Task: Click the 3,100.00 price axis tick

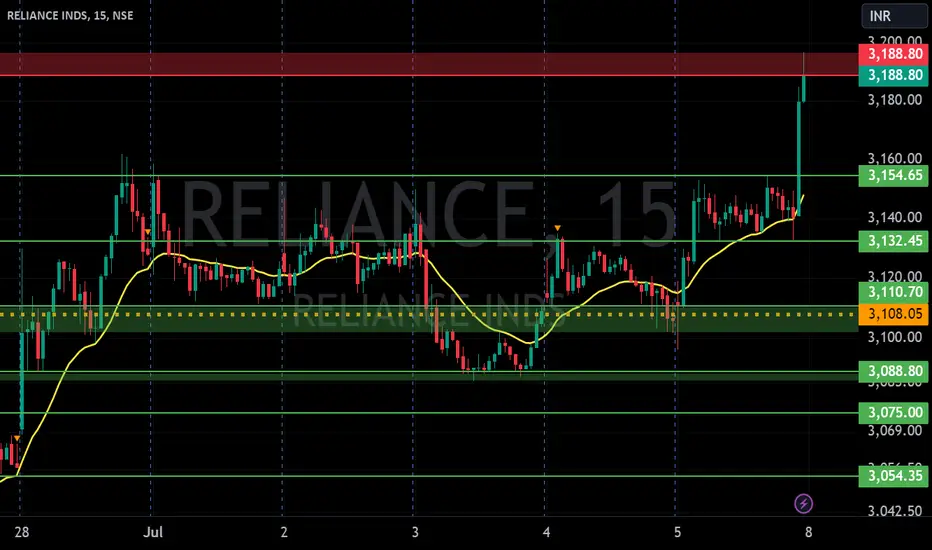Action: click(x=895, y=337)
